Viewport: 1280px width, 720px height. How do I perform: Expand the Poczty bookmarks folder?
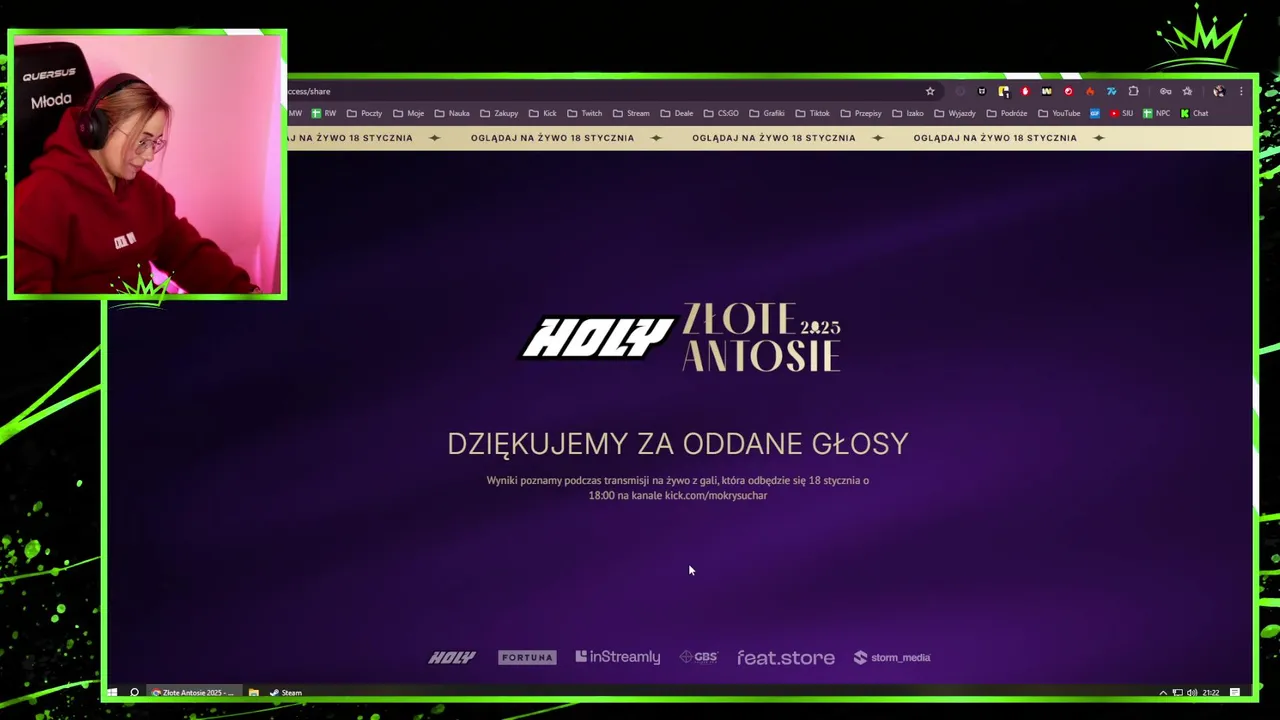pos(365,113)
